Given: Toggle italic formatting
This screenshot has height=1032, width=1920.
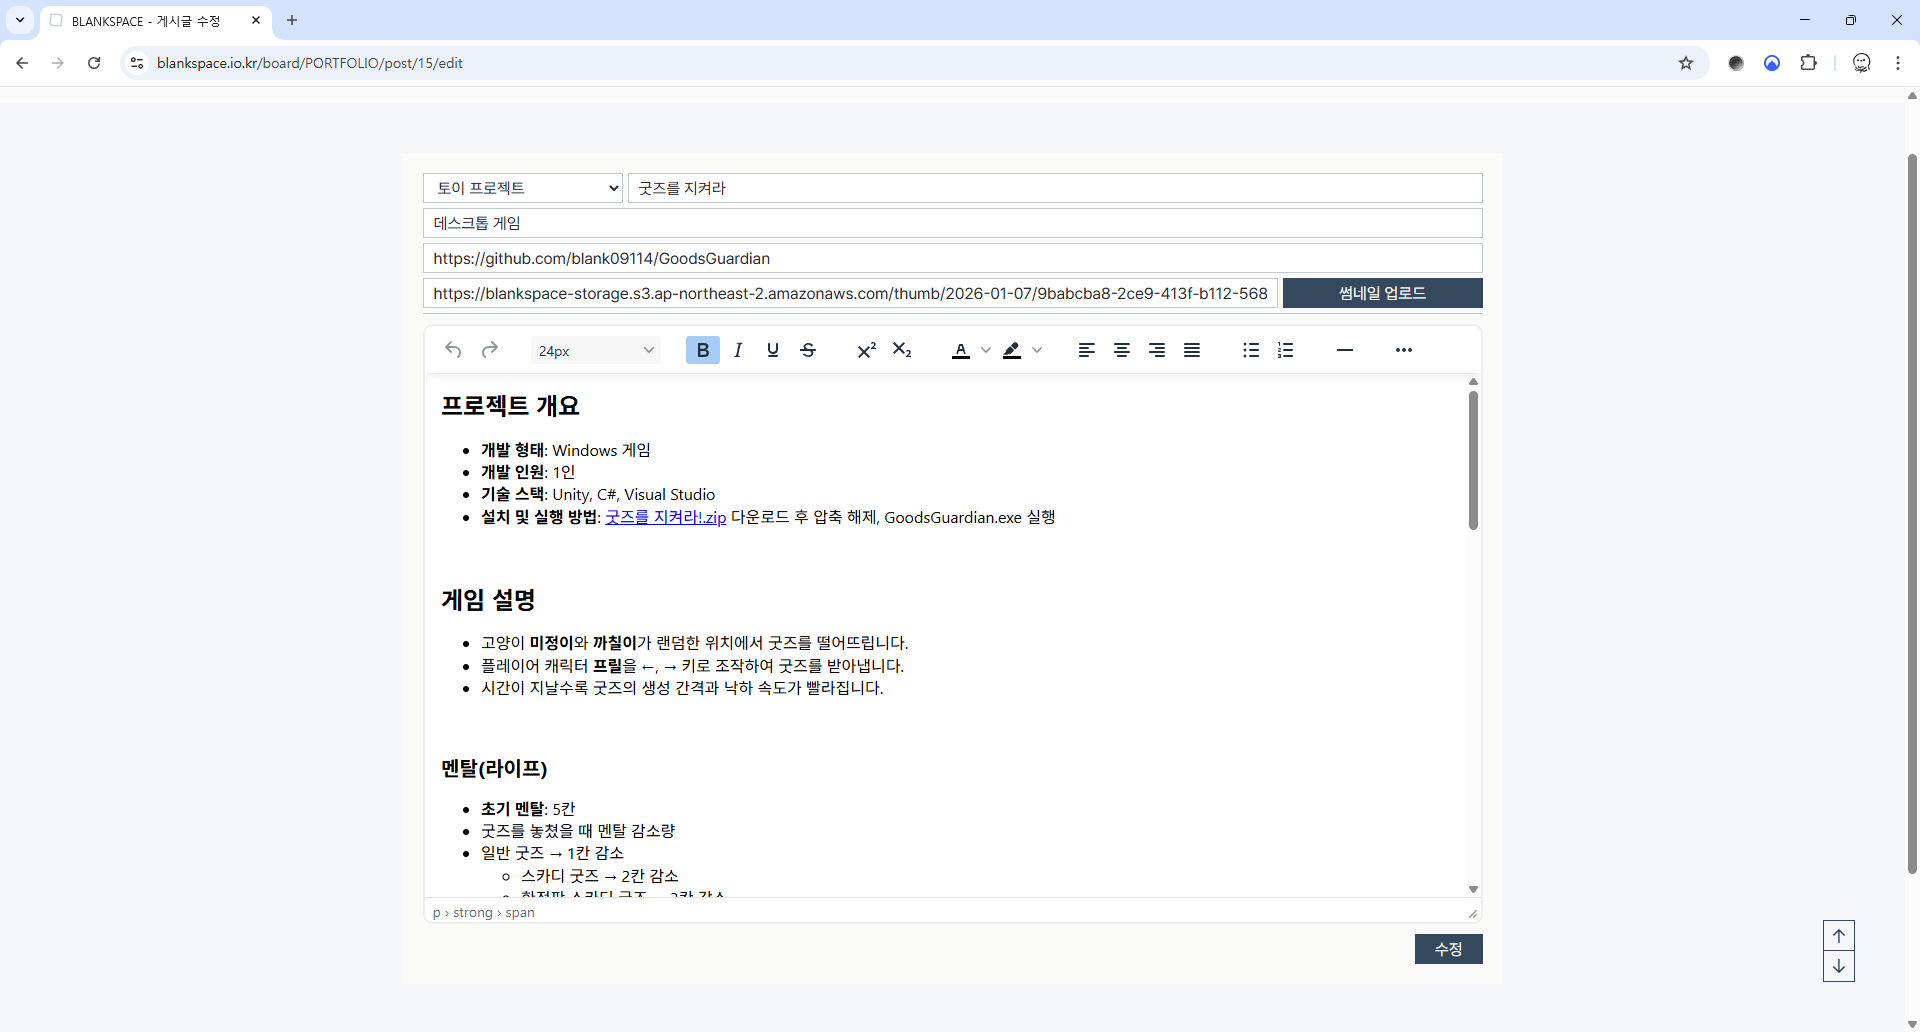Looking at the screenshot, I should coord(738,350).
